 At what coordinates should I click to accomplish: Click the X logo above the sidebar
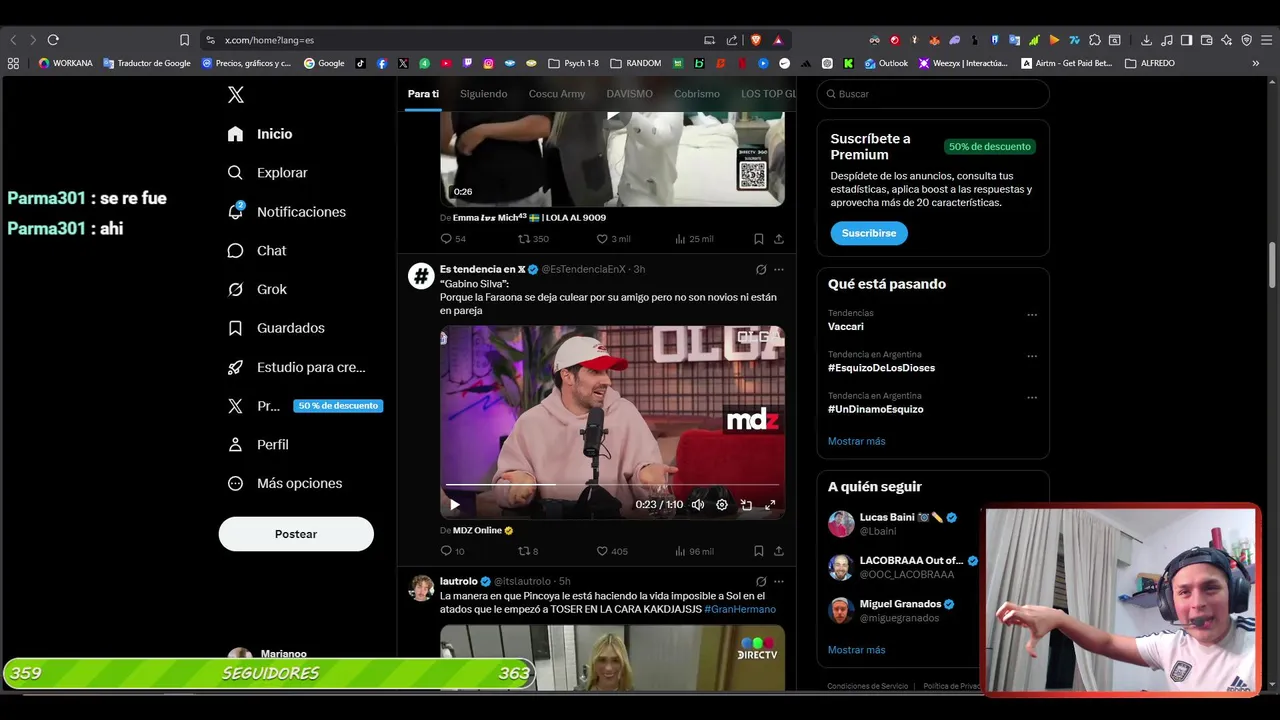click(x=235, y=95)
